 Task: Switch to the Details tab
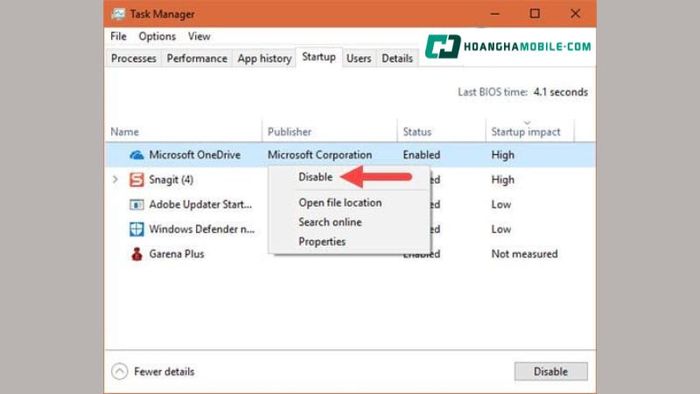click(397, 58)
